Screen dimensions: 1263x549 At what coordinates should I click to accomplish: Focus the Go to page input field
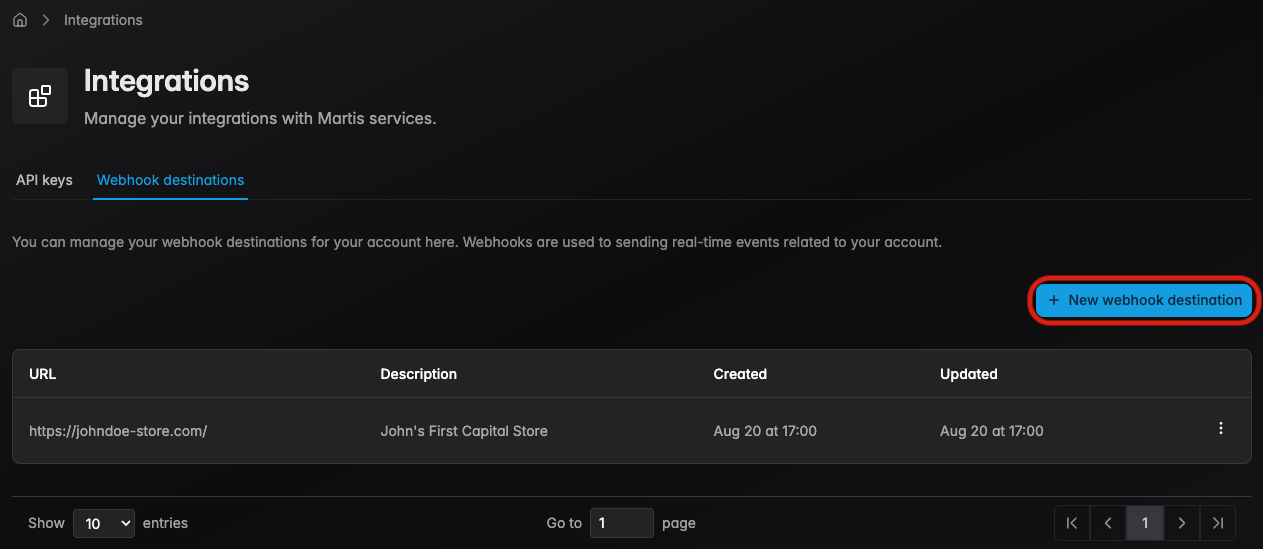coord(621,523)
